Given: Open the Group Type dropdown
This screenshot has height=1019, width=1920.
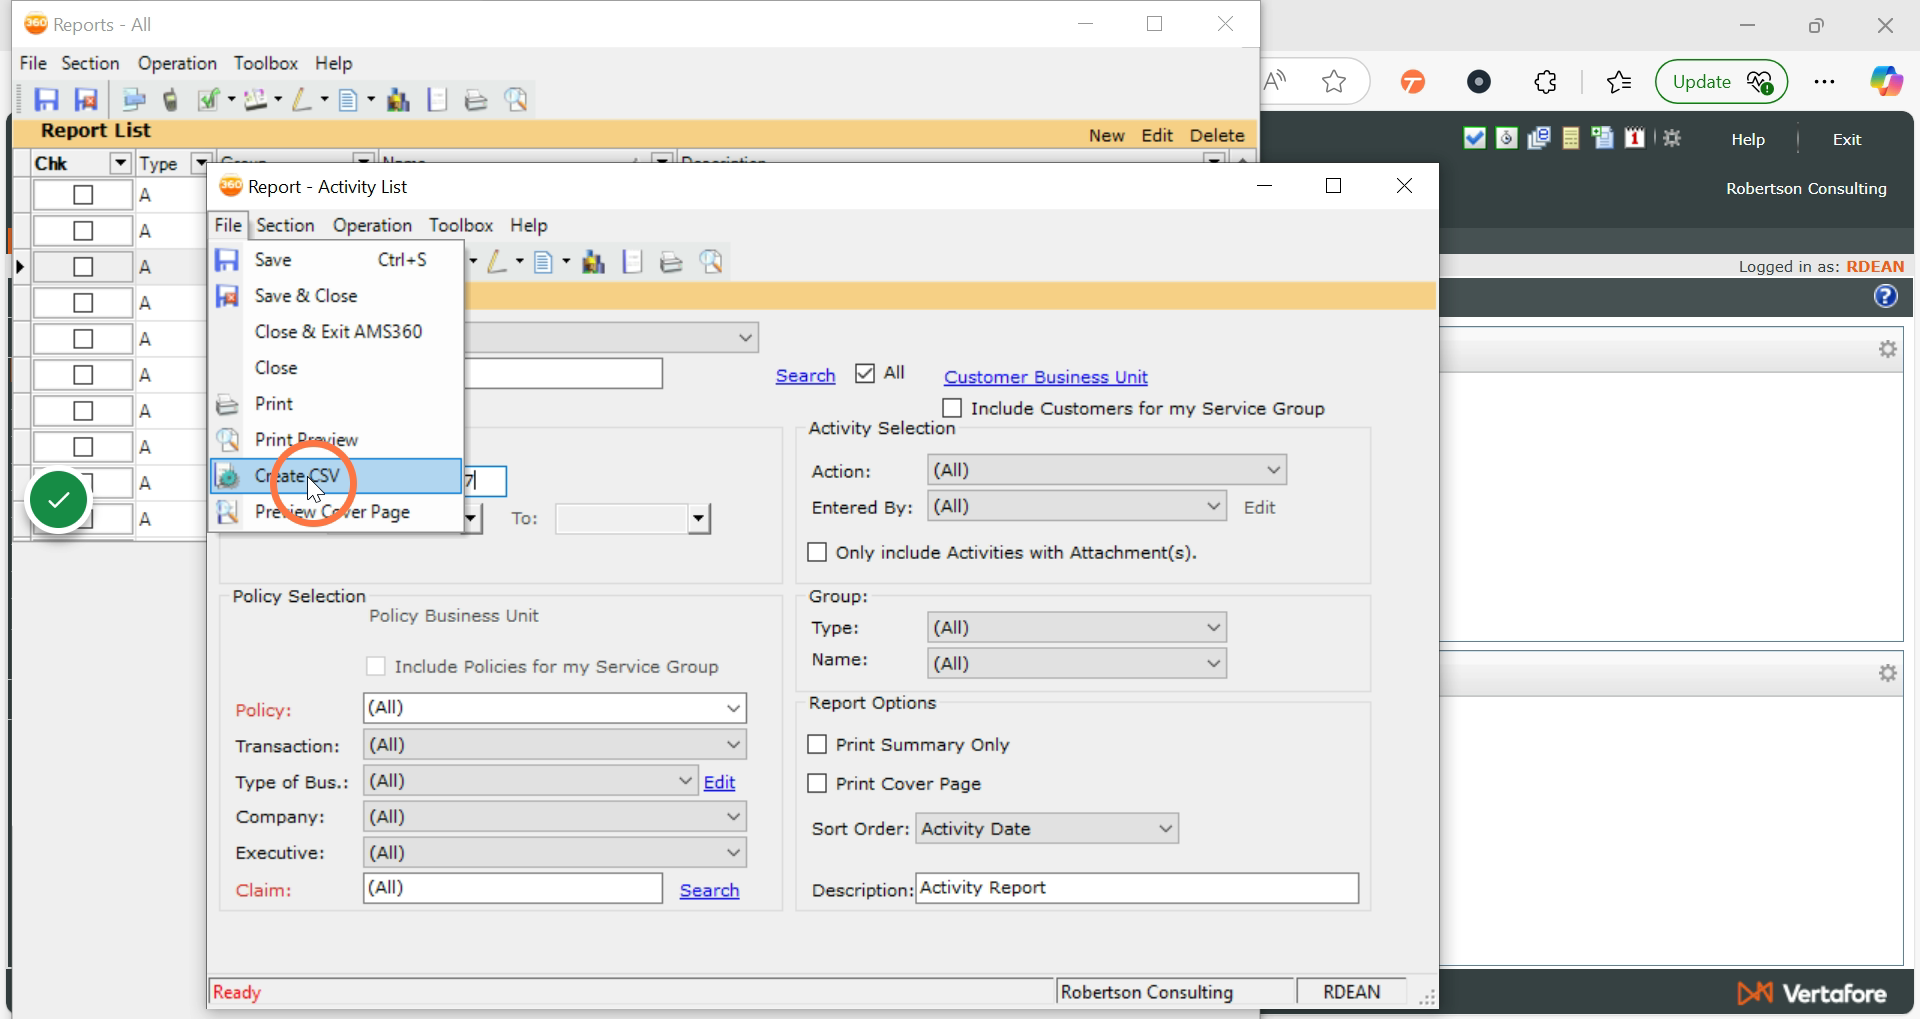Looking at the screenshot, I should 1213,628.
